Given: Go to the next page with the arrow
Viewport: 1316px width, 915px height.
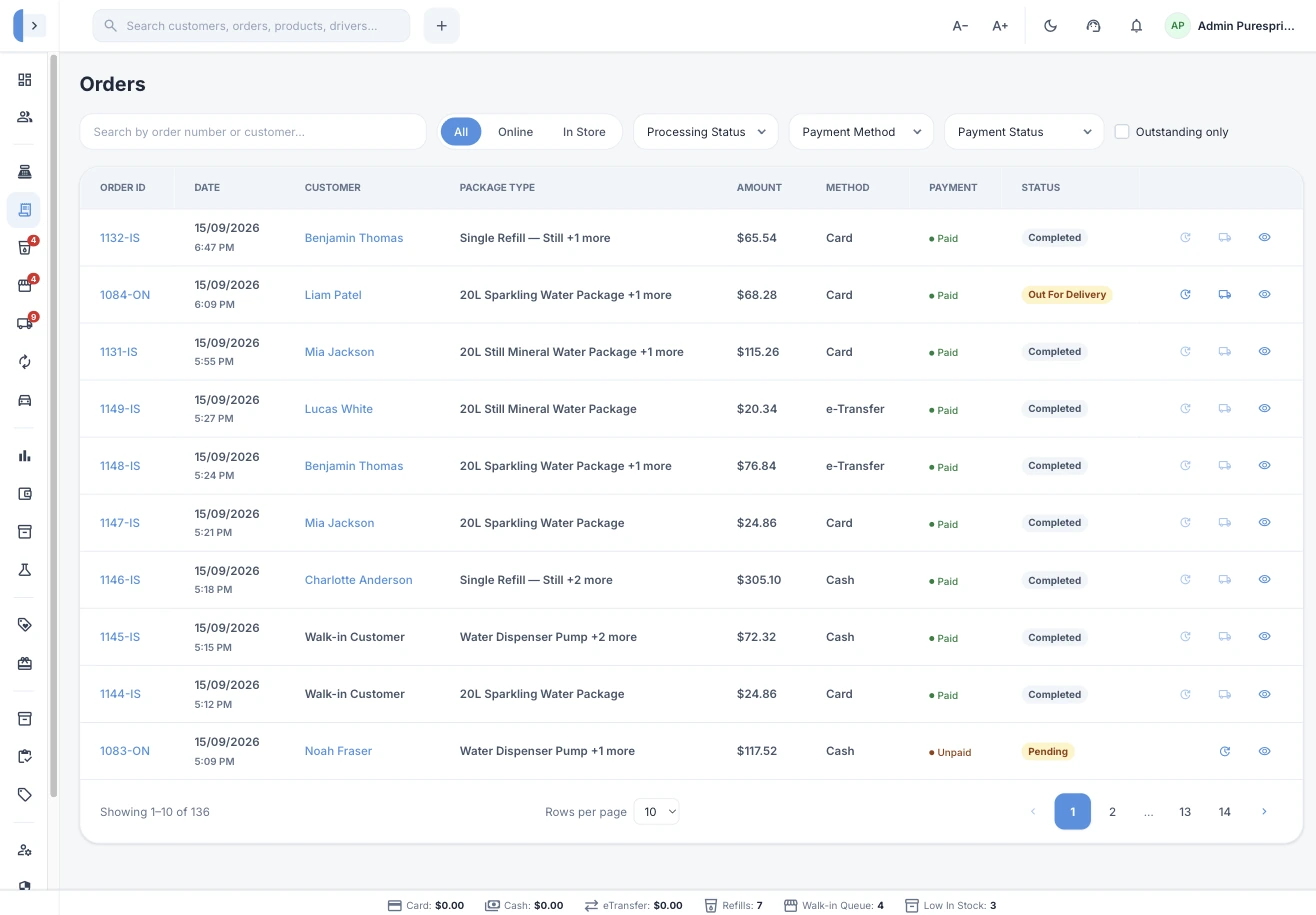Looking at the screenshot, I should [x=1264, y=812].
